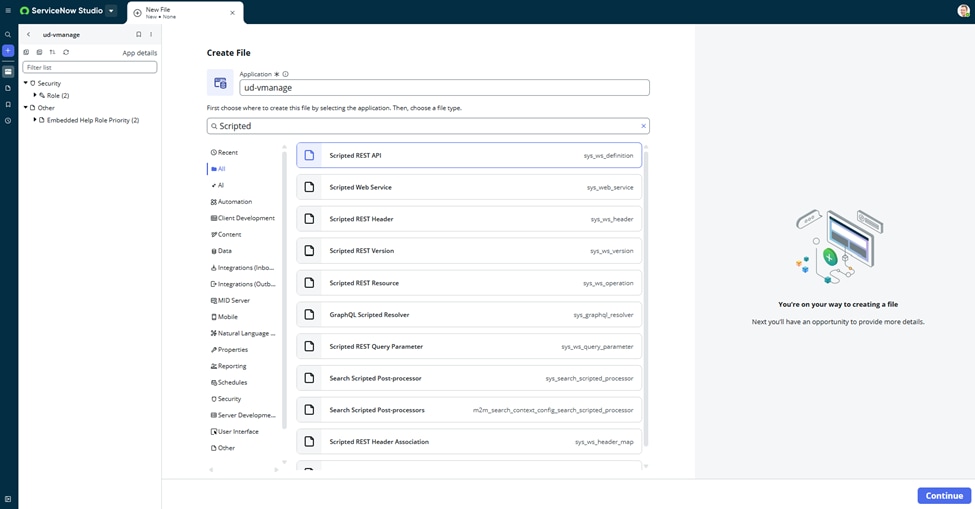Click the Continue button

coord(943,495)
